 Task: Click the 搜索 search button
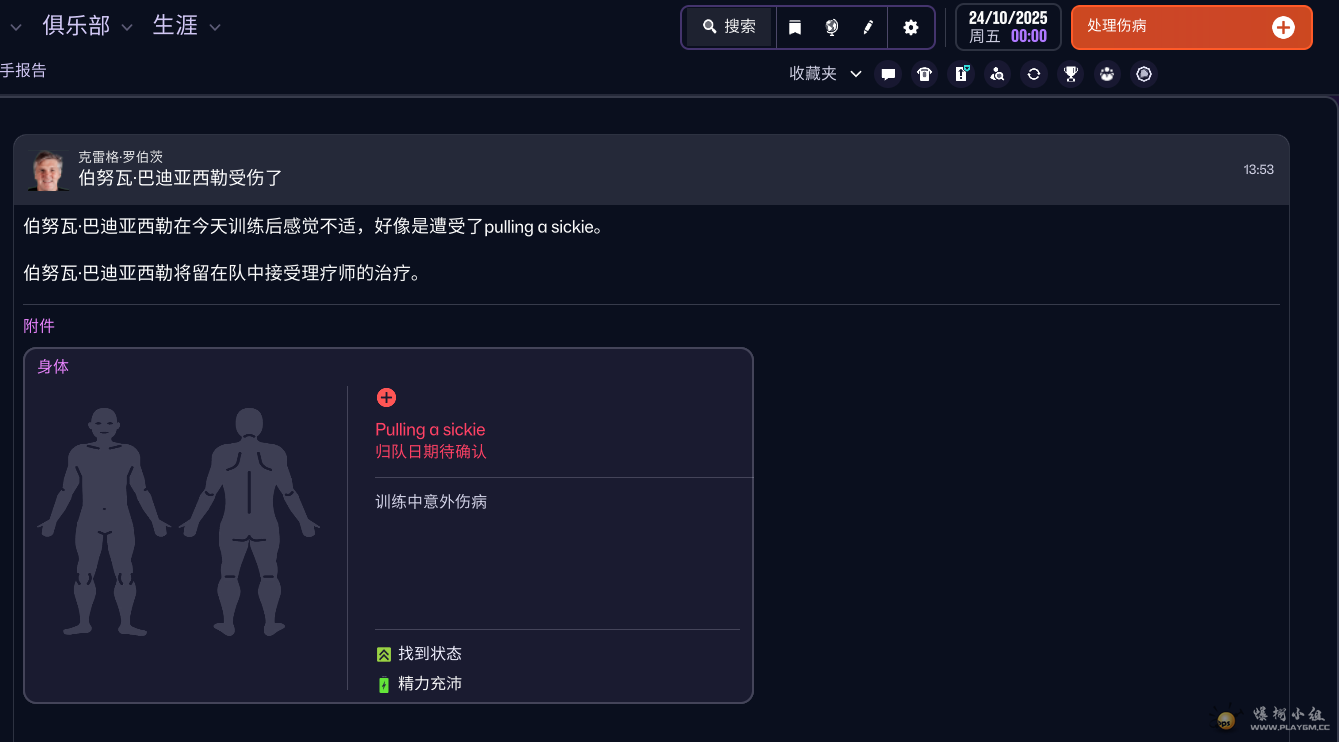coord(729,27)
